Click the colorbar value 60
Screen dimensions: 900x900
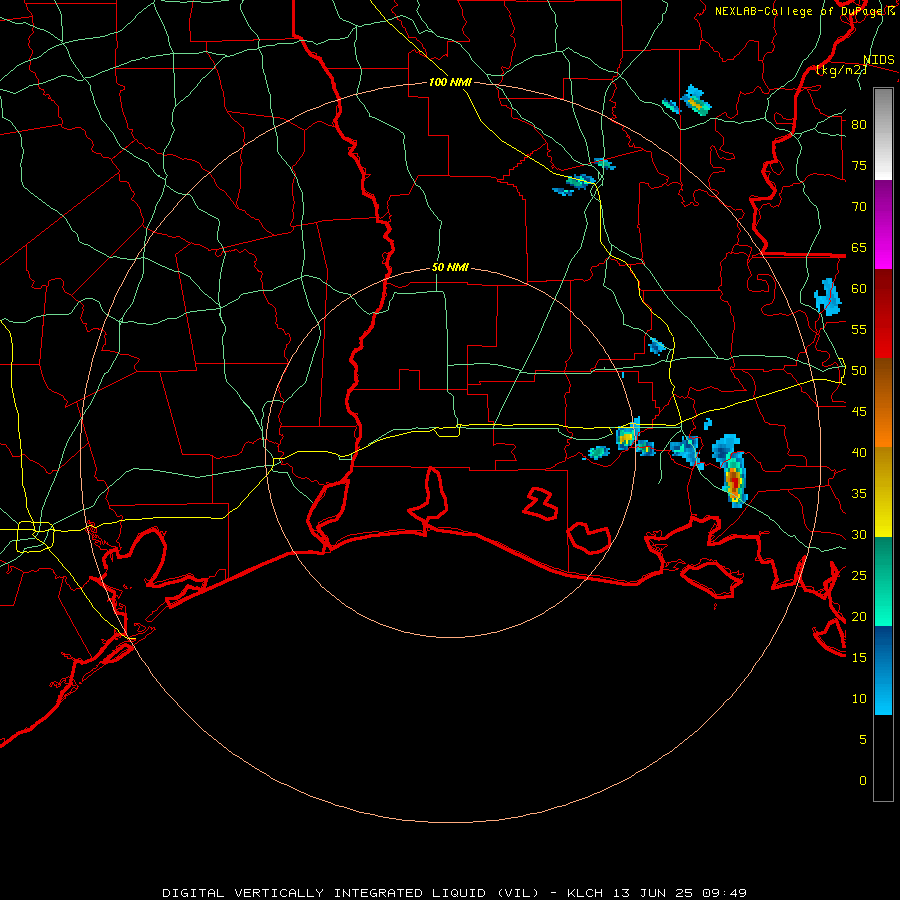click(x=859, y=289)
